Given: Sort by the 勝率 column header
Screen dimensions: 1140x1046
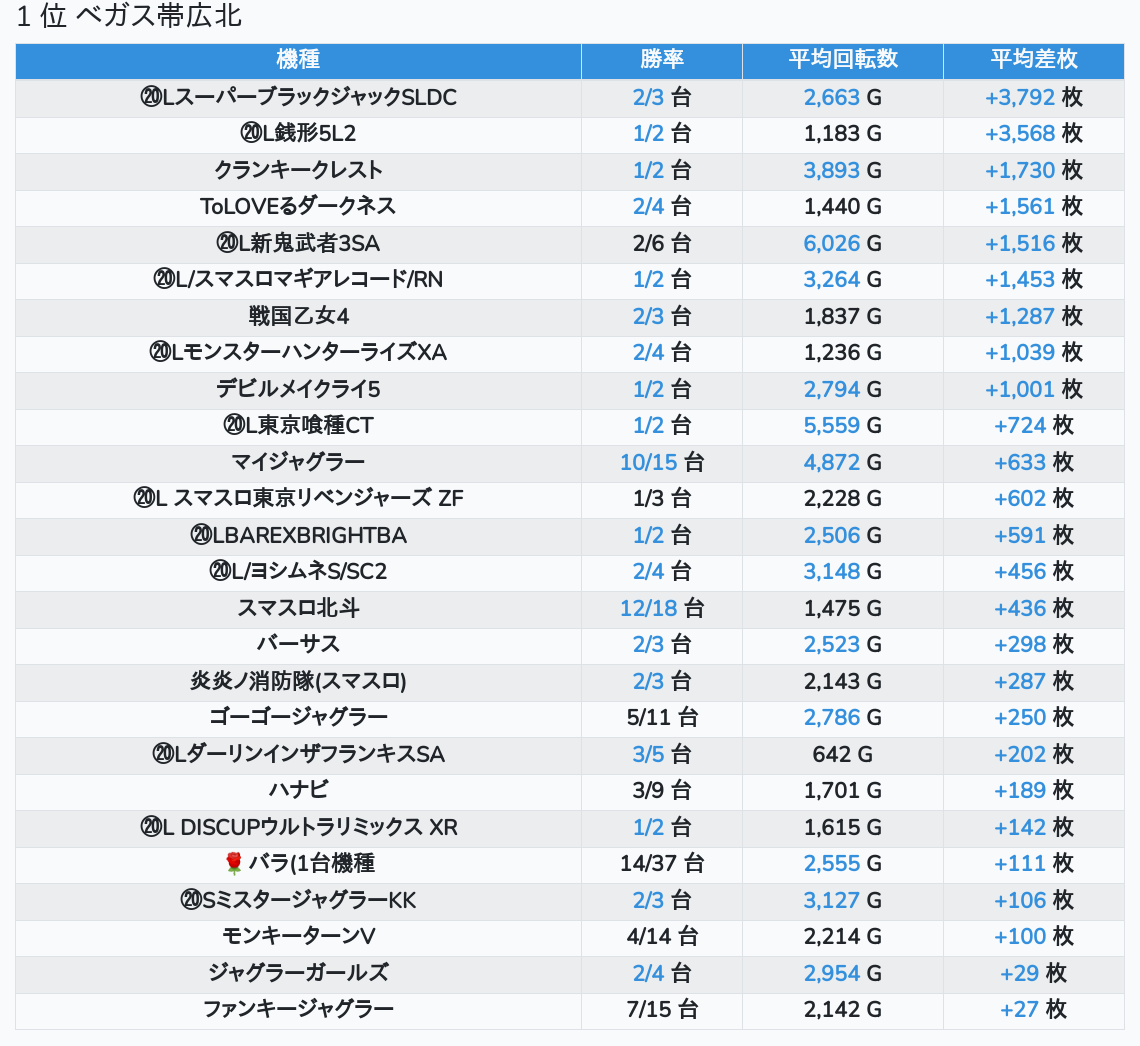Looking at the screenshot, I should (x=661, y=59).
